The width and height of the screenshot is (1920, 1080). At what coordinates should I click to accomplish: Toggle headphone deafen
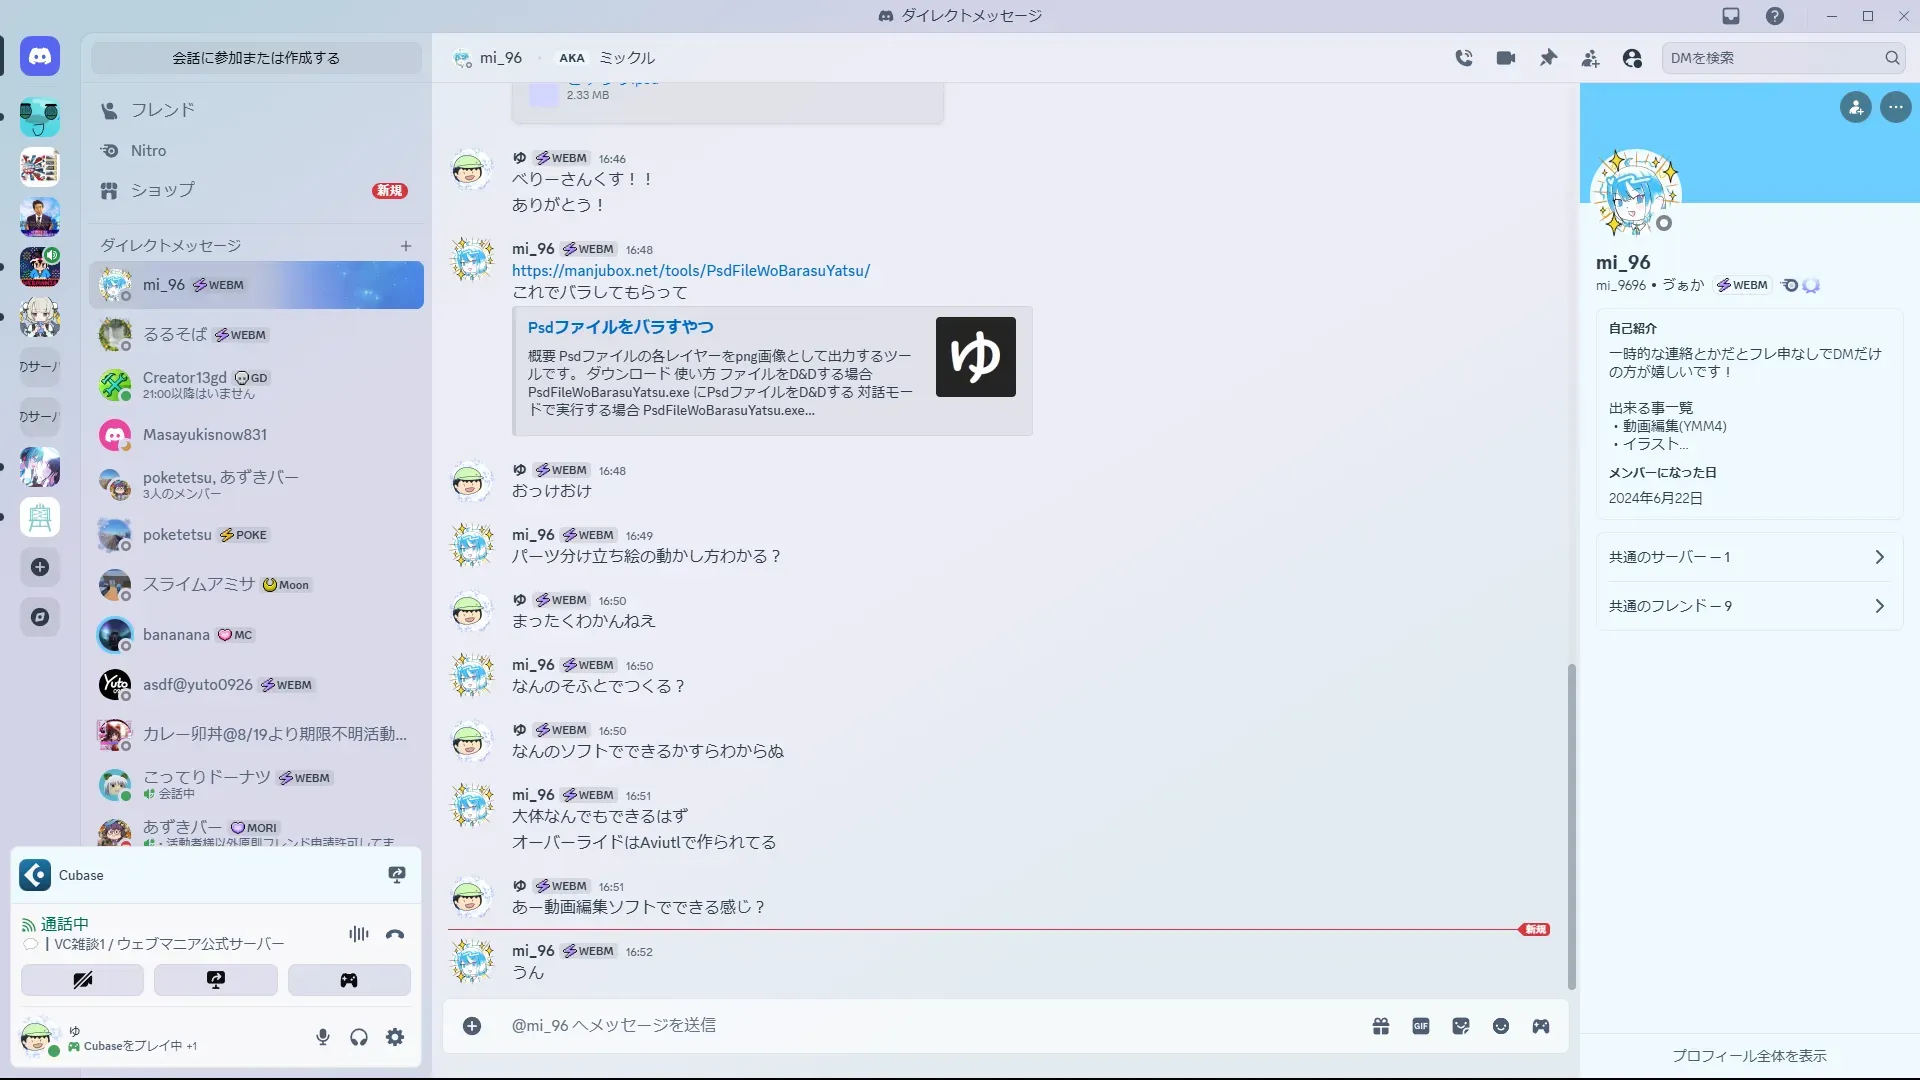359,1037
